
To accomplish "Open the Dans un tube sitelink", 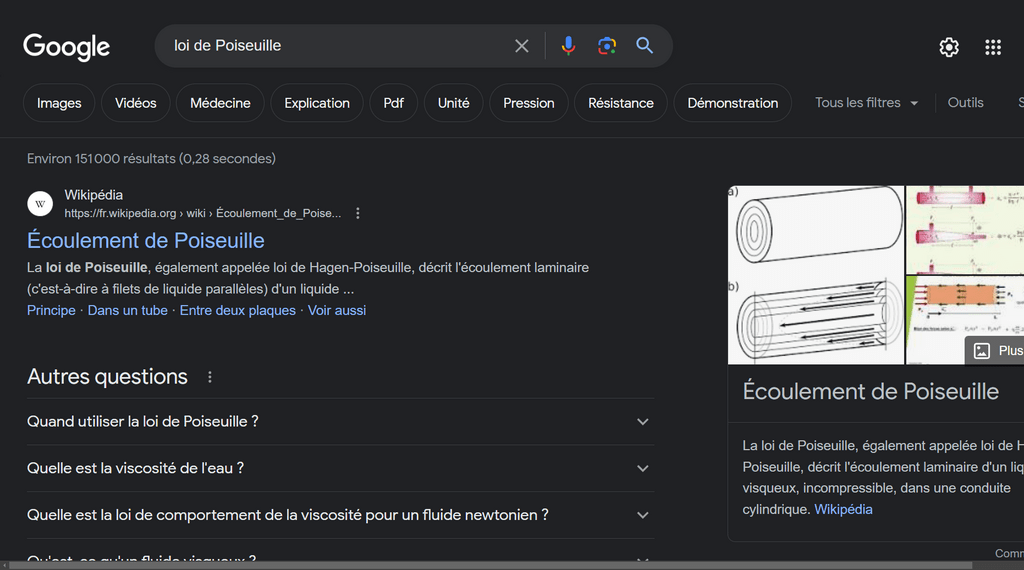I will coord(127,311).
